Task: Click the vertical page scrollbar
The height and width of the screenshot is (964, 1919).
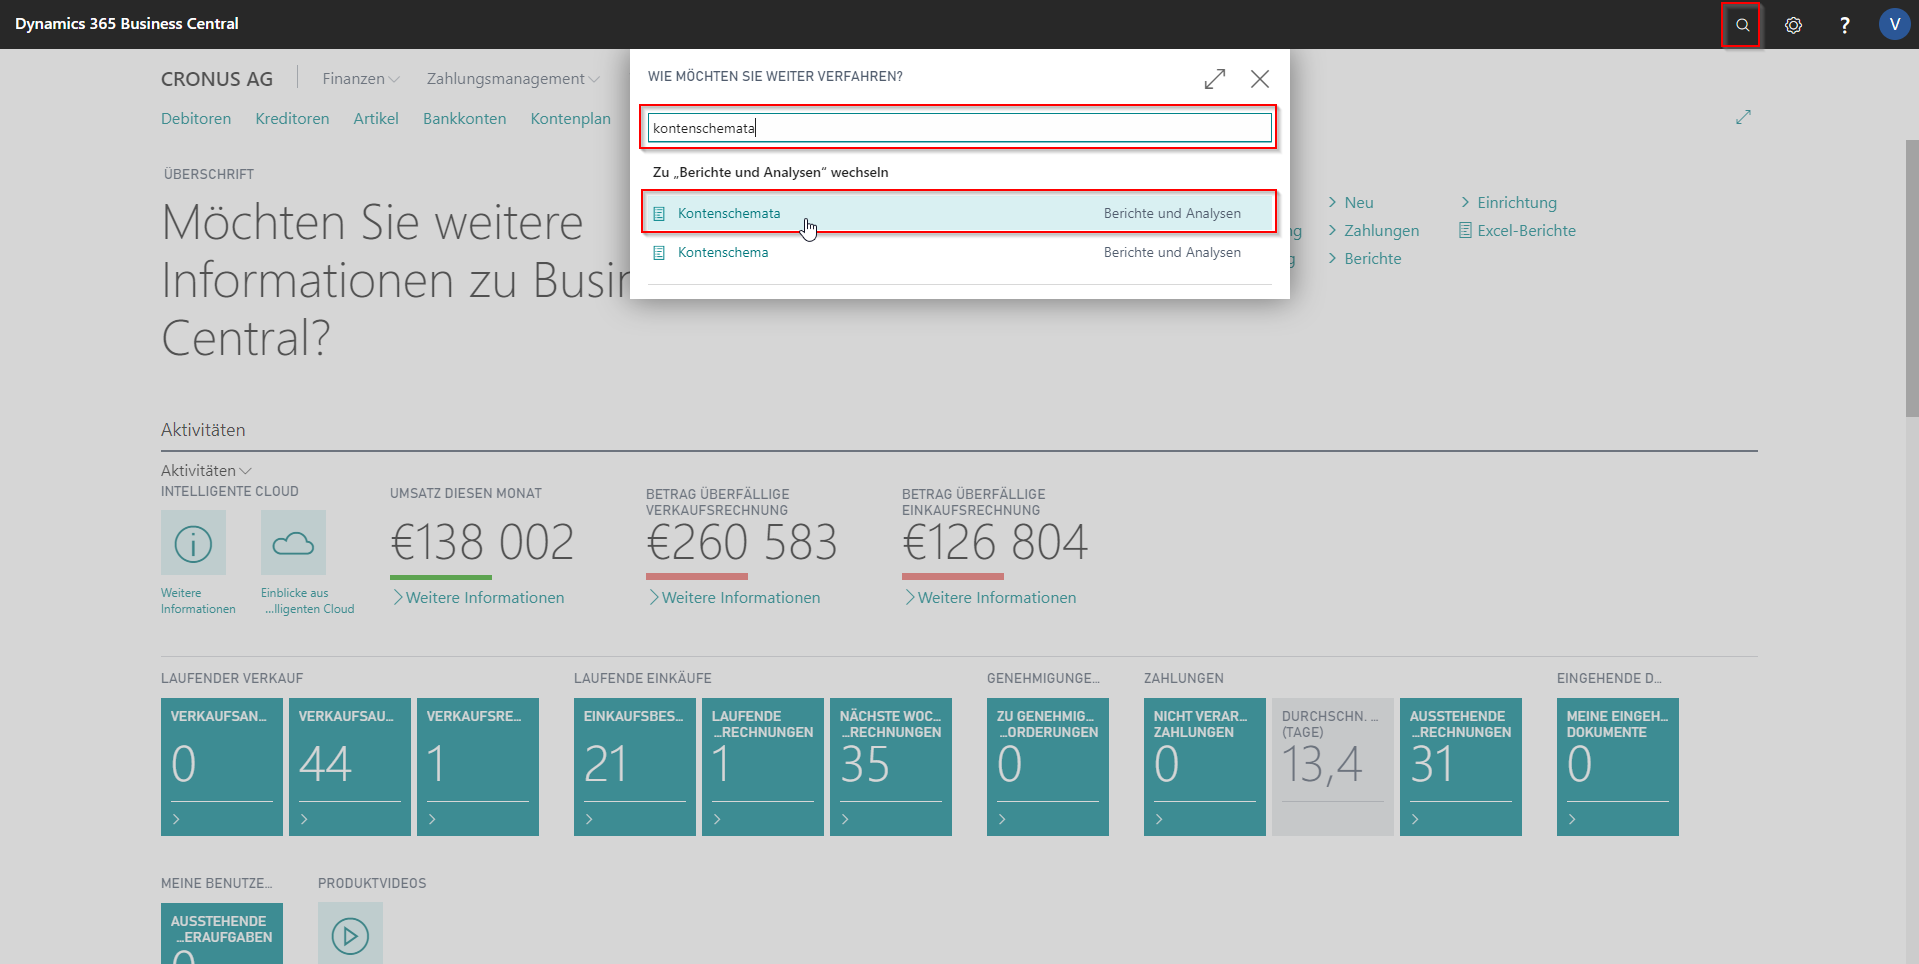Action: pos(1911,278)
